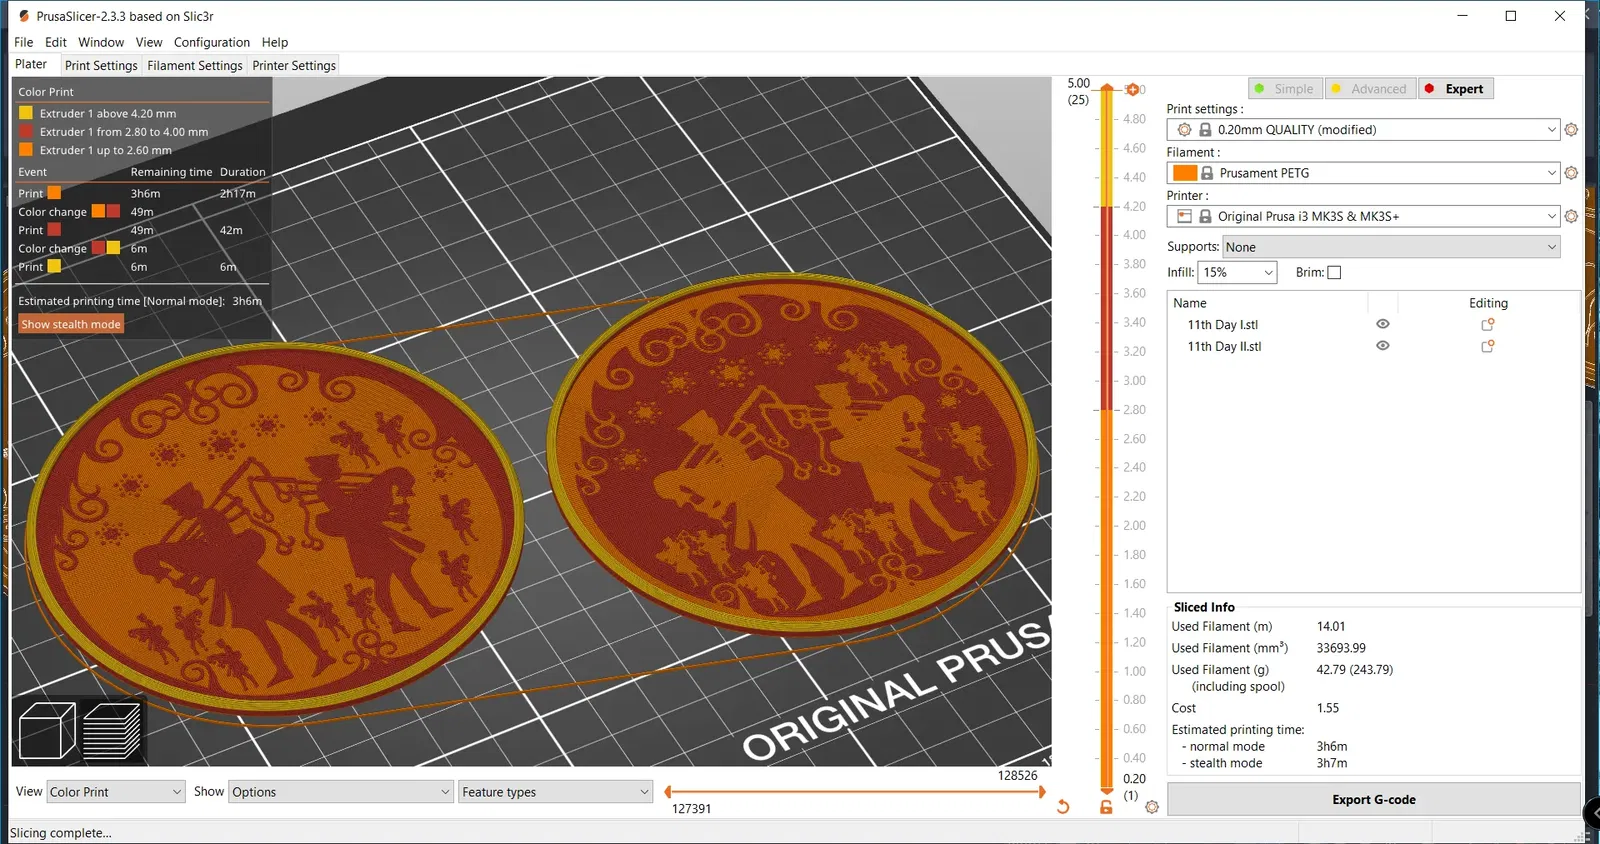Click the yellow square for Extruder 1 above 4.20 mm
Image resolution: width=1600 pixels, height=844 pixels.
[26, 113]
